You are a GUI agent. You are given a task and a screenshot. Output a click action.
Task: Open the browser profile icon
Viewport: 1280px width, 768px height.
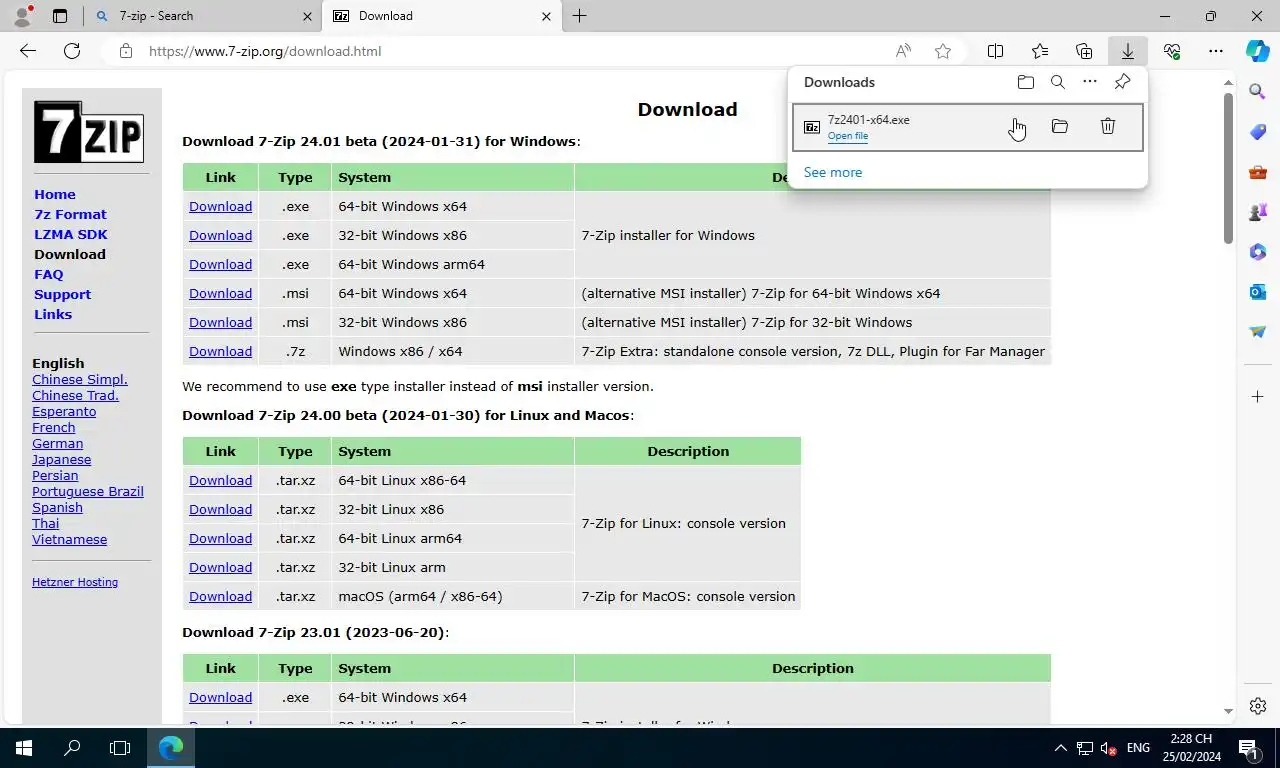[22, 16]
